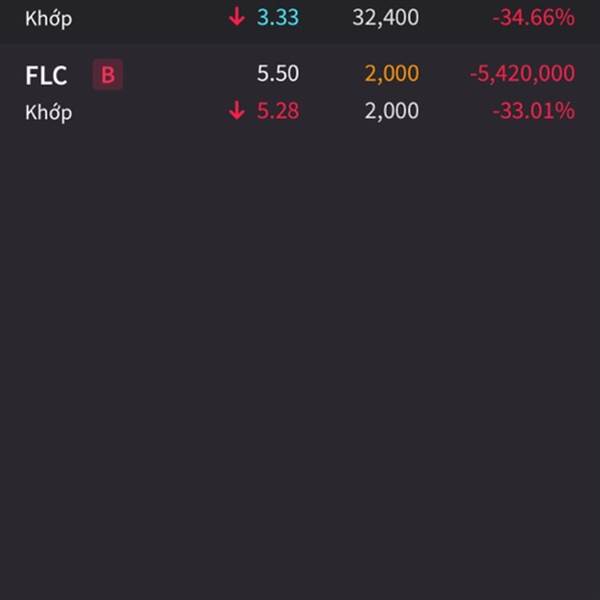
Task: Tap the Khớp label in top row
Action: tap(49, 19)
